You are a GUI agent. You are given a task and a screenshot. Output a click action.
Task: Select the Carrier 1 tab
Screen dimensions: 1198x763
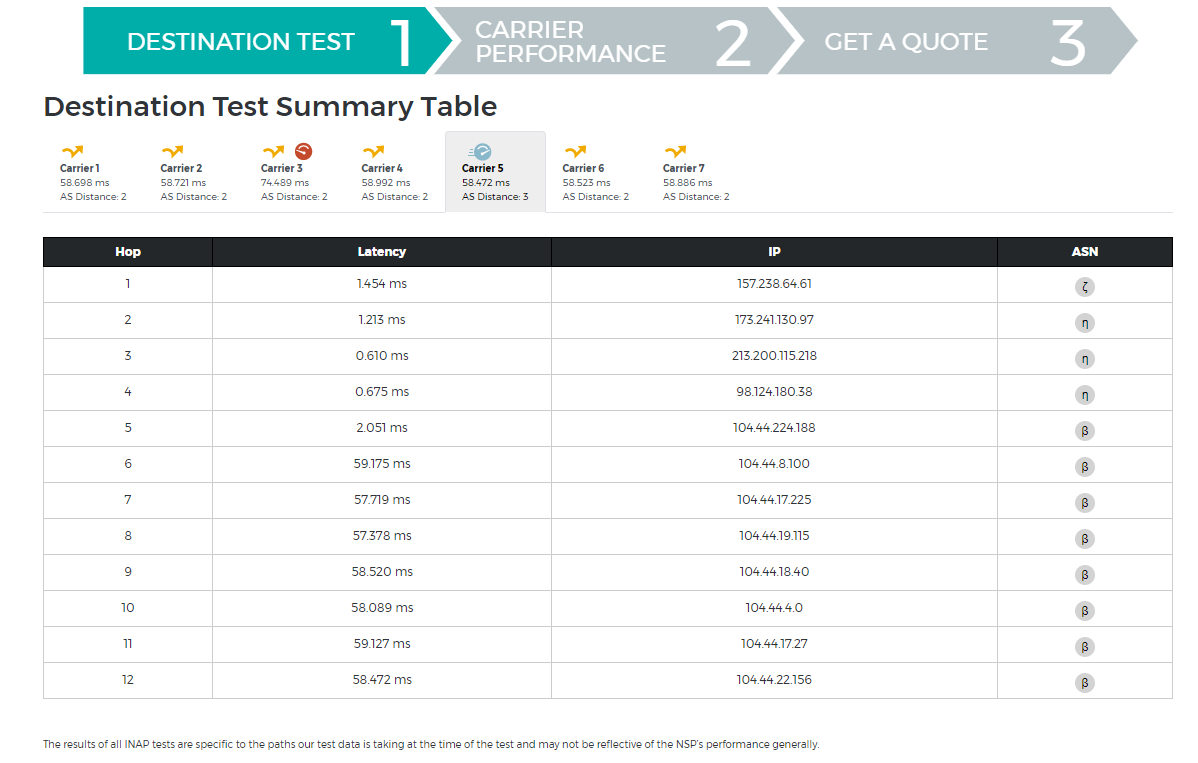pos(93,173)
